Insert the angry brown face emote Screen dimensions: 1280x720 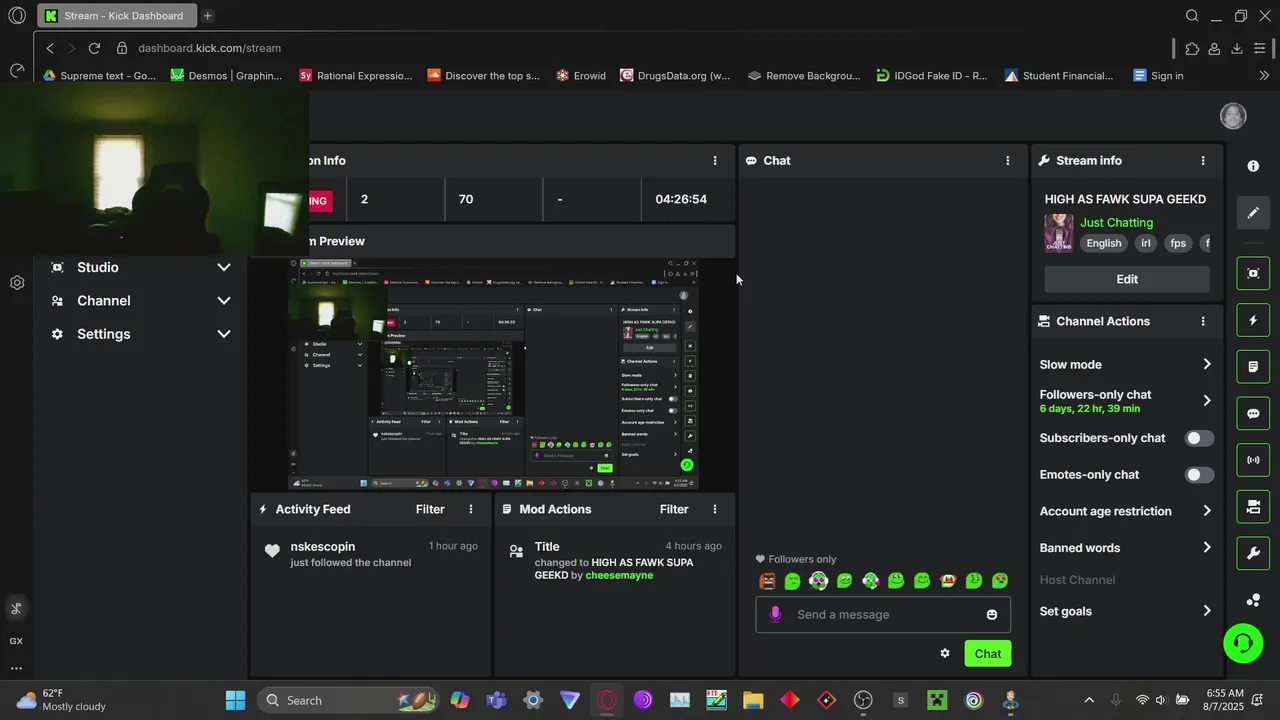768,581
